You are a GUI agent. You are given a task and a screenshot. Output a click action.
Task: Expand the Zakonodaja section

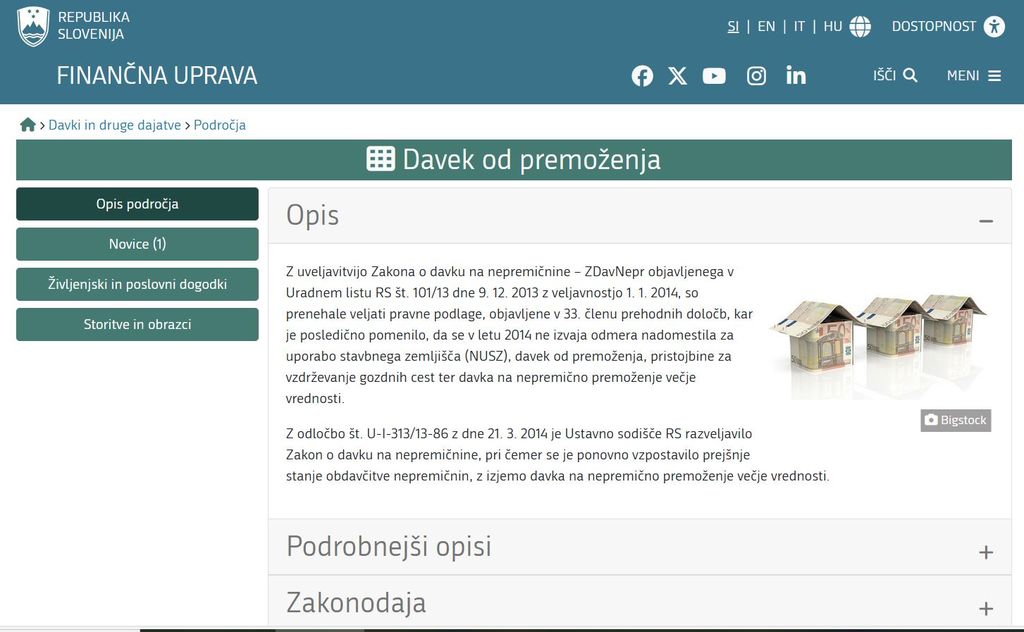(985, 608)
